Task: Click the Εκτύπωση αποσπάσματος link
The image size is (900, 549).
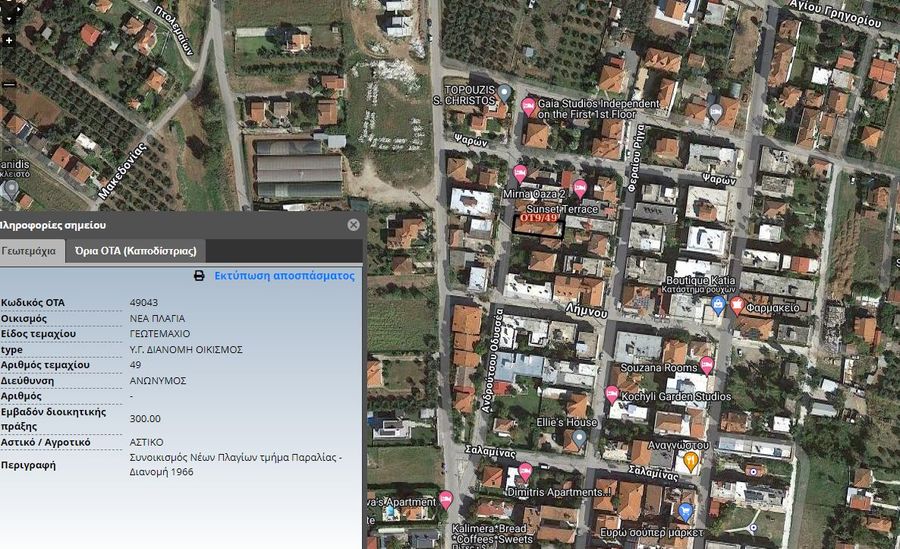Action: 284,275
